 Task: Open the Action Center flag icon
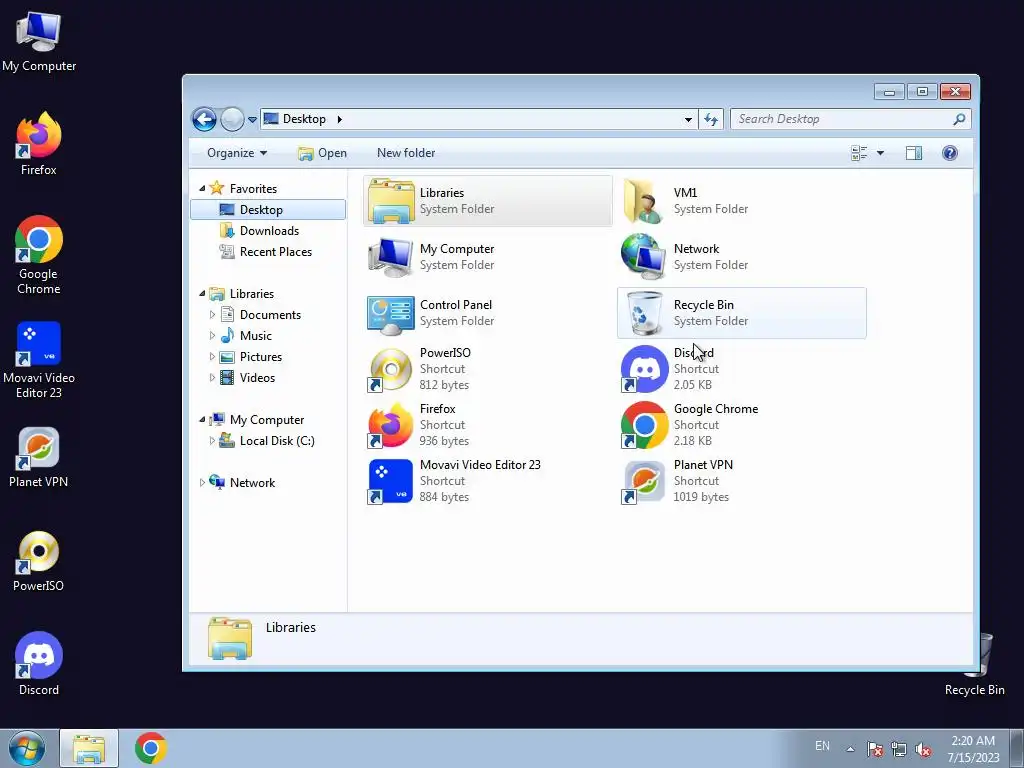click(874, 749)
